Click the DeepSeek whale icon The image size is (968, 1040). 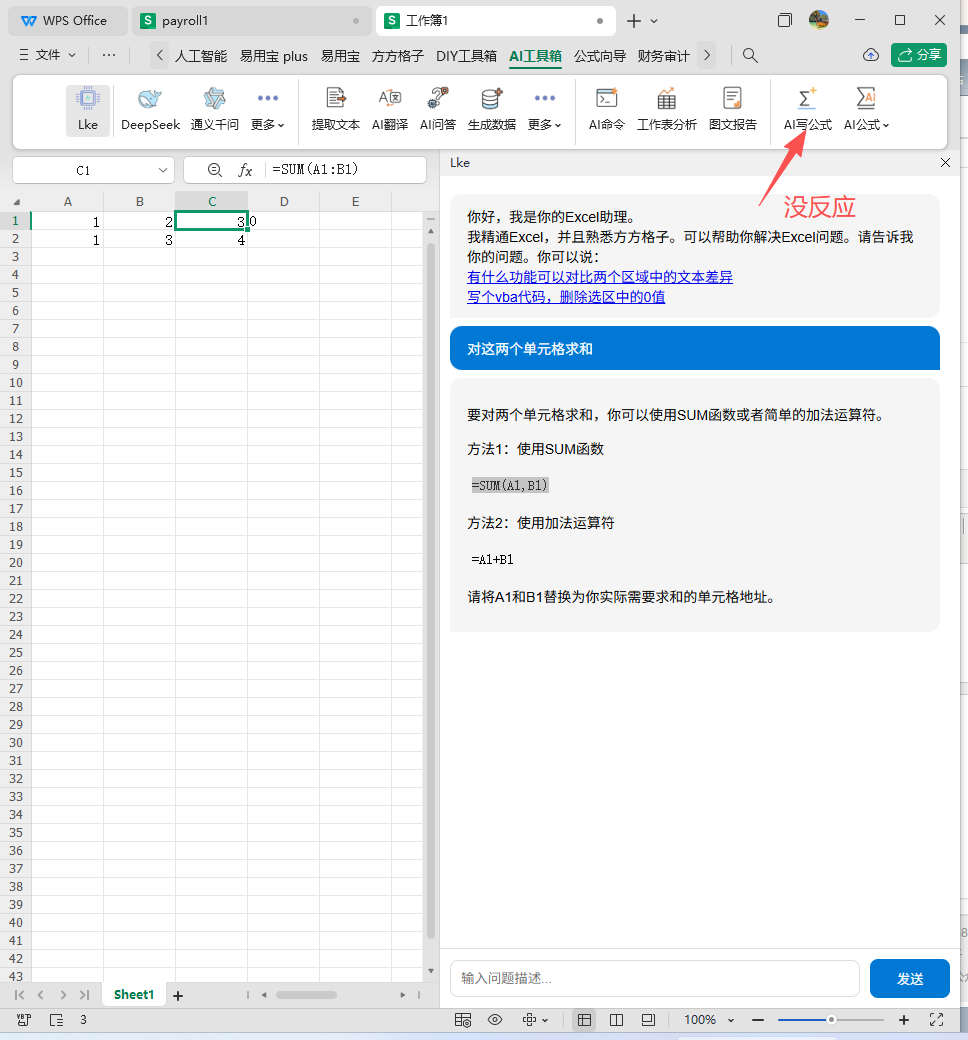[150, 100]
